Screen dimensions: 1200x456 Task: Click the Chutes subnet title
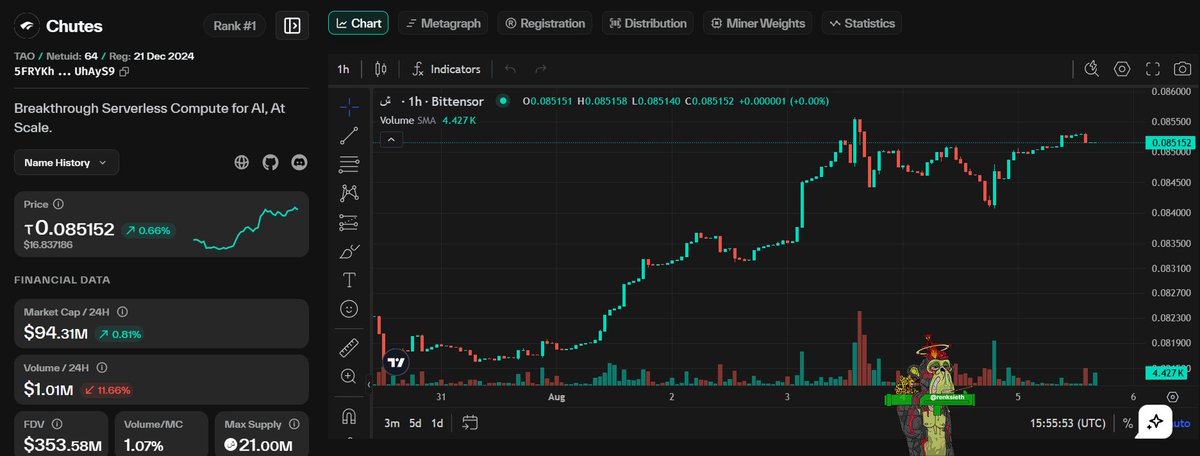pos(74,26)
